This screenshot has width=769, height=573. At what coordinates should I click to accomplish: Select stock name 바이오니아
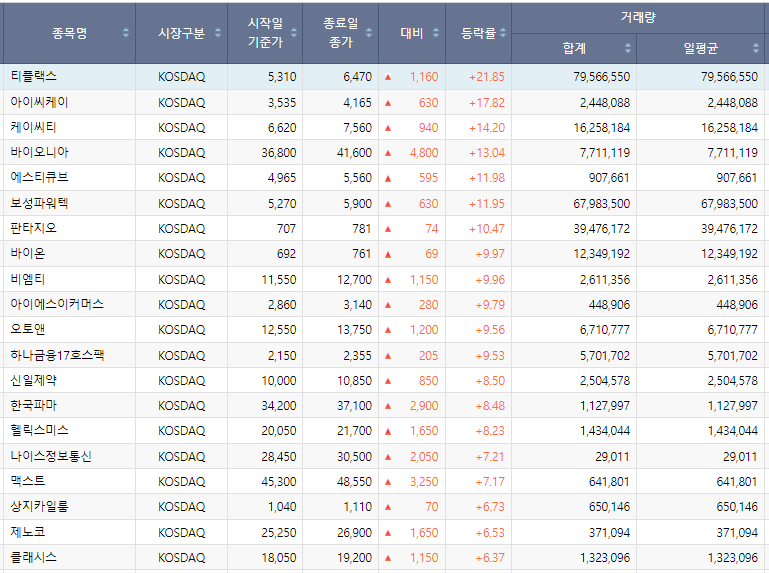tap(39, 153)
